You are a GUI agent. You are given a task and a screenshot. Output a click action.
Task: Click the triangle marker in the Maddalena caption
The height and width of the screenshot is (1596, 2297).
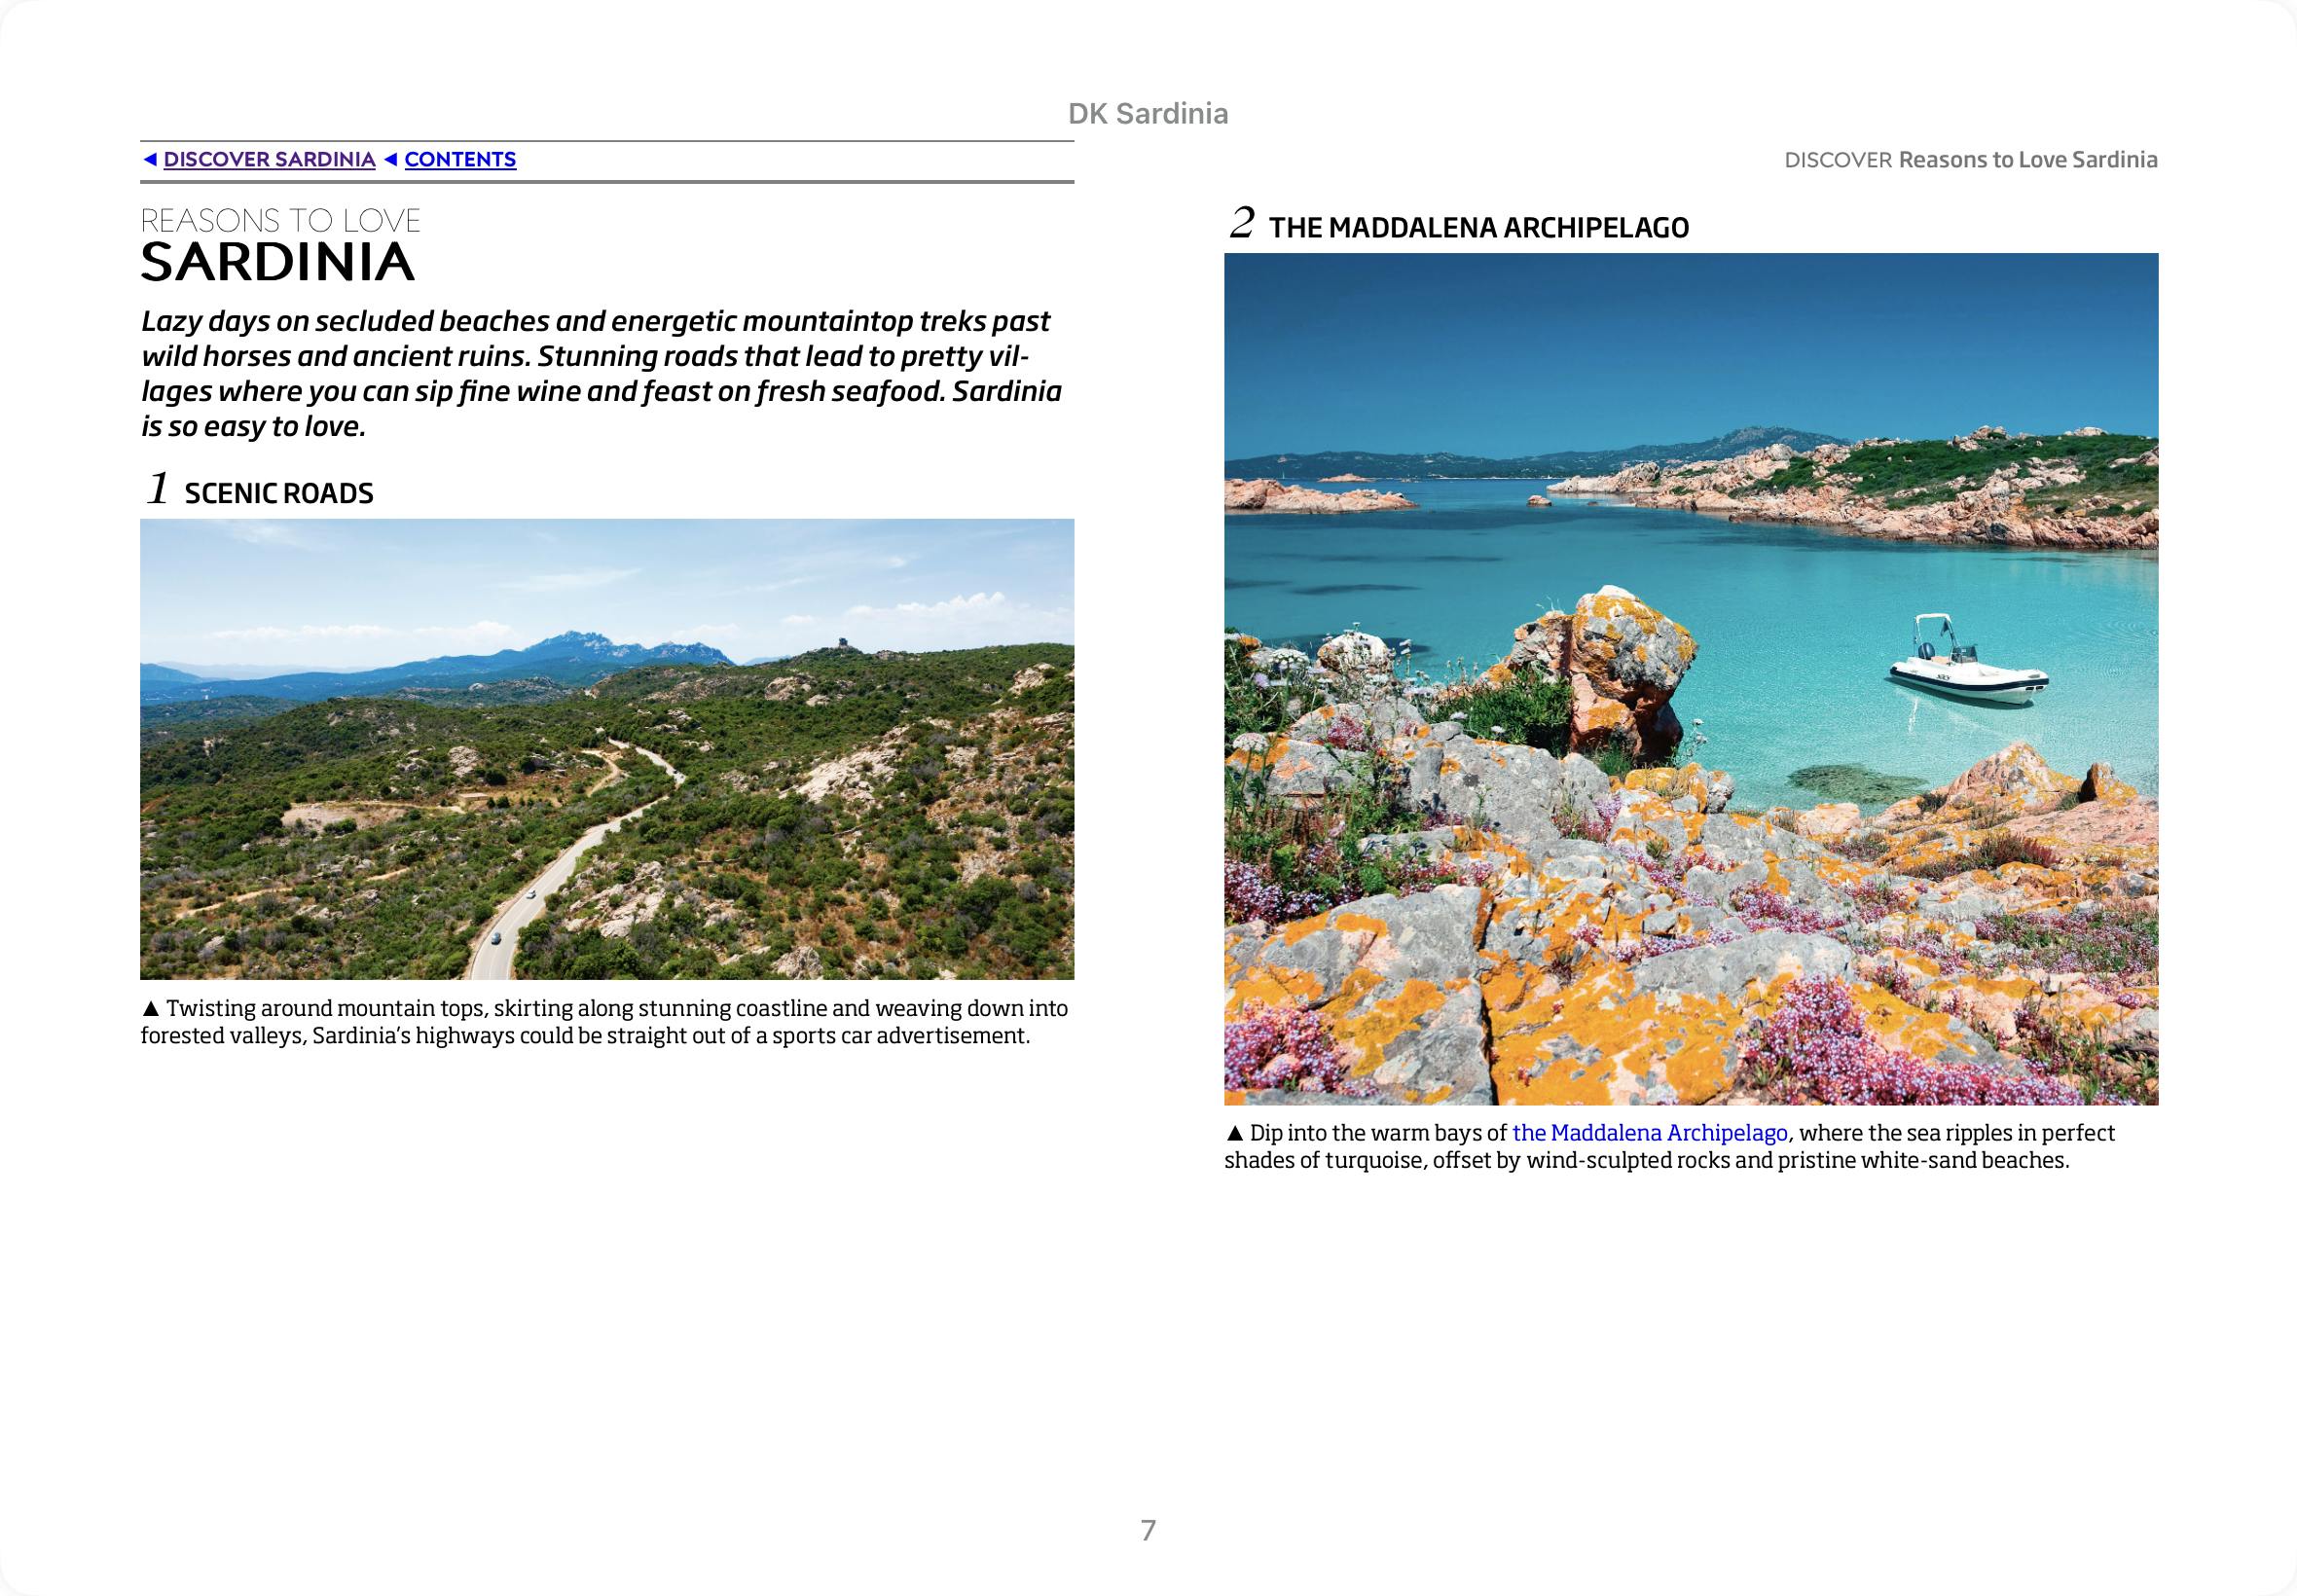tap(1234, 1134)
